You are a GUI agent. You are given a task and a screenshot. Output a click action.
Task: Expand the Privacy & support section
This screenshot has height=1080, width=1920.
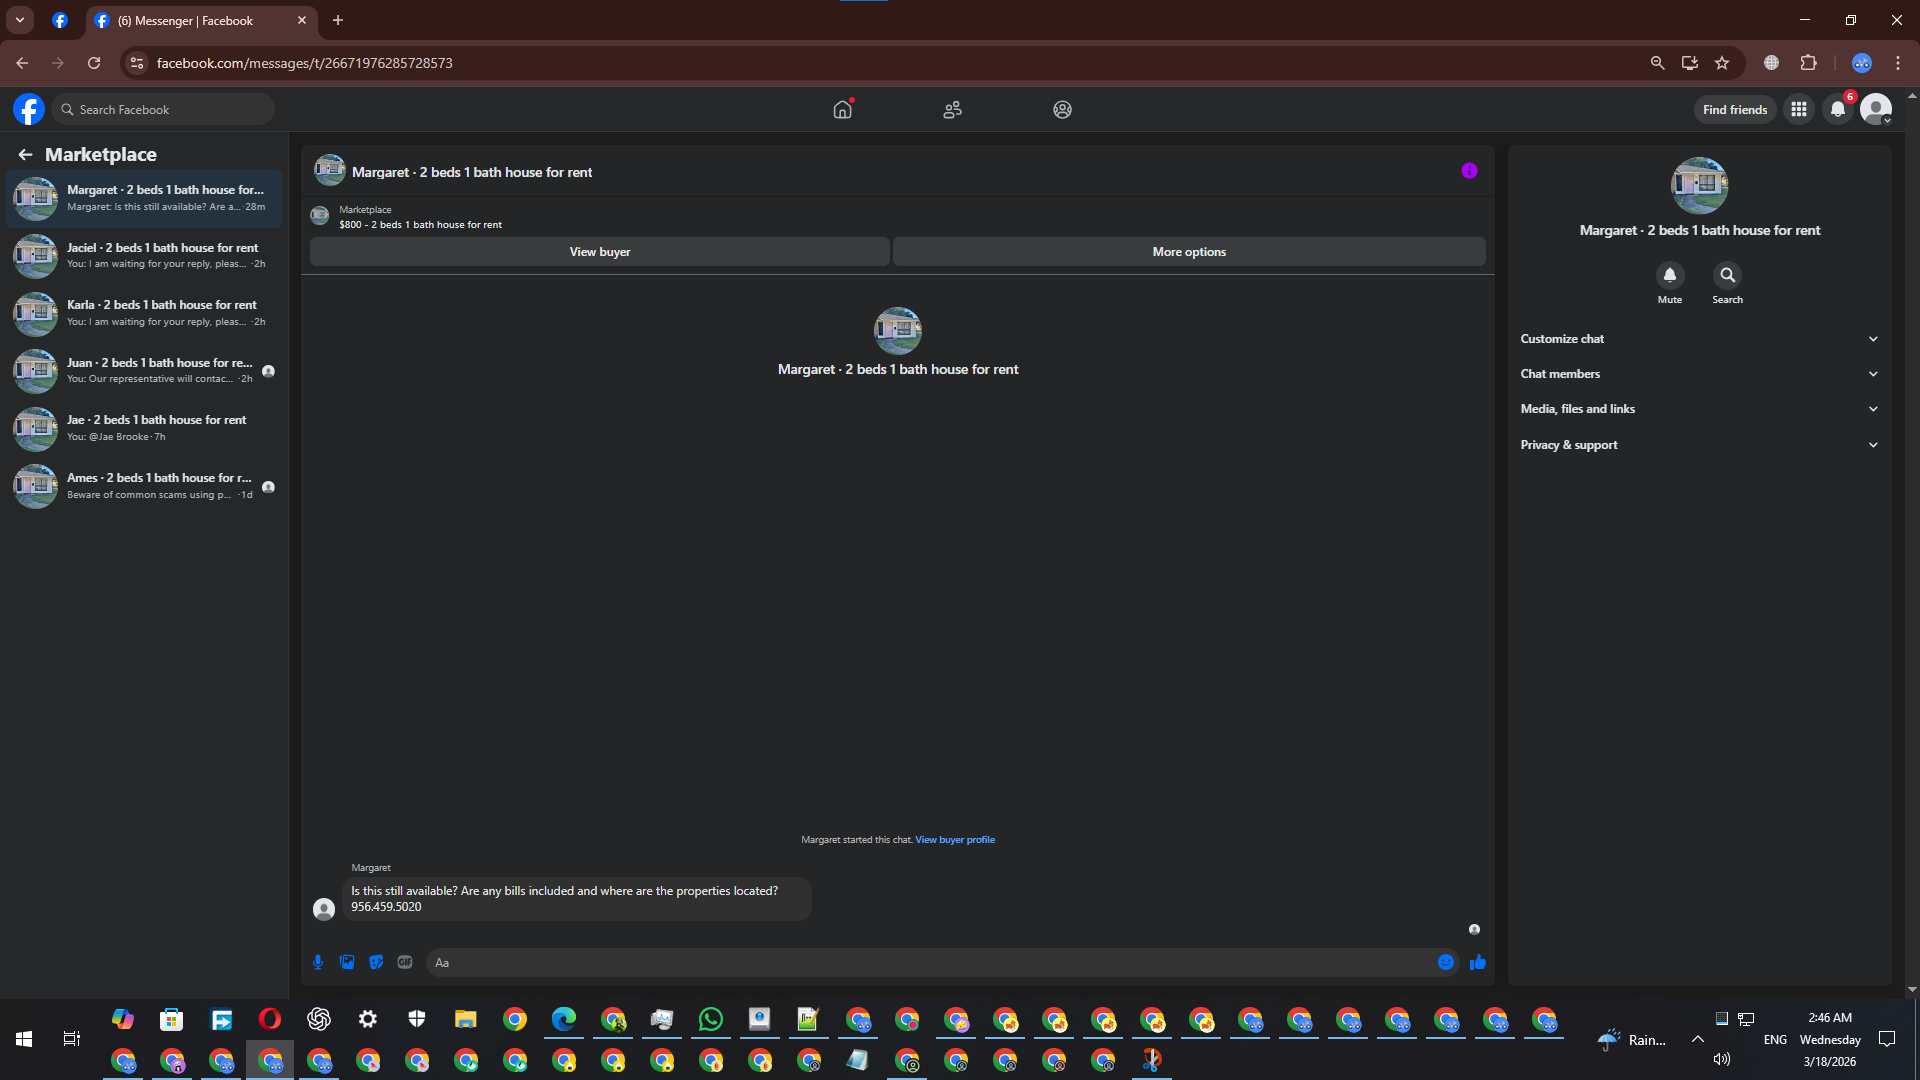1699,445
